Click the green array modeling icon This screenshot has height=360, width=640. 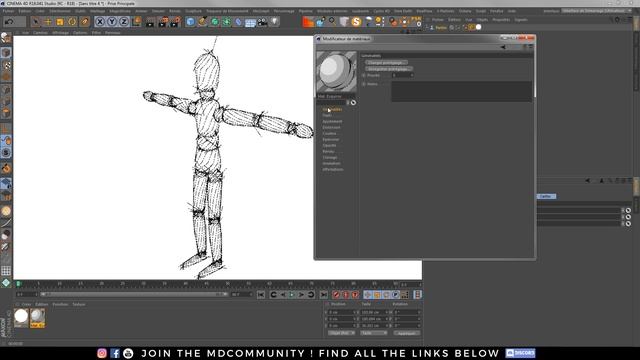[227, 22]
